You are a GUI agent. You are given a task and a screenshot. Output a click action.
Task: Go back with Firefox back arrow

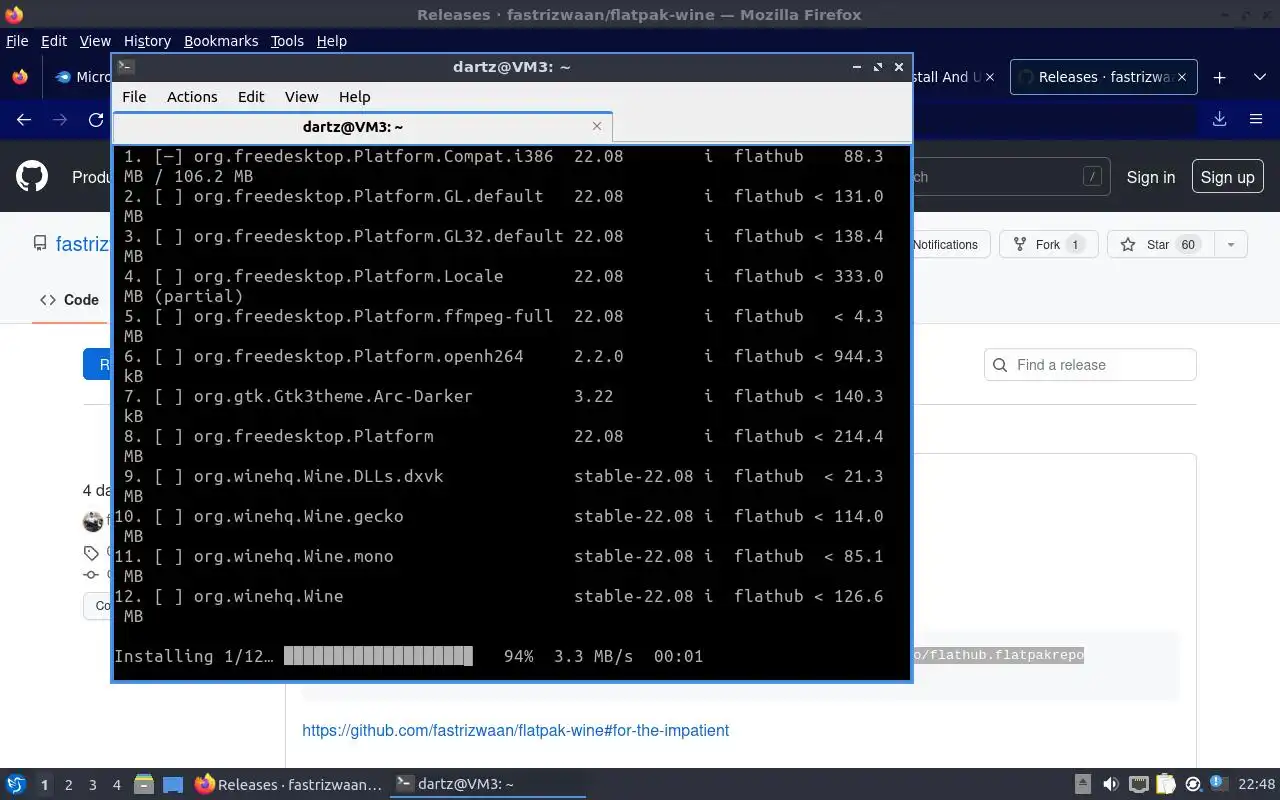tap(24, 119)
